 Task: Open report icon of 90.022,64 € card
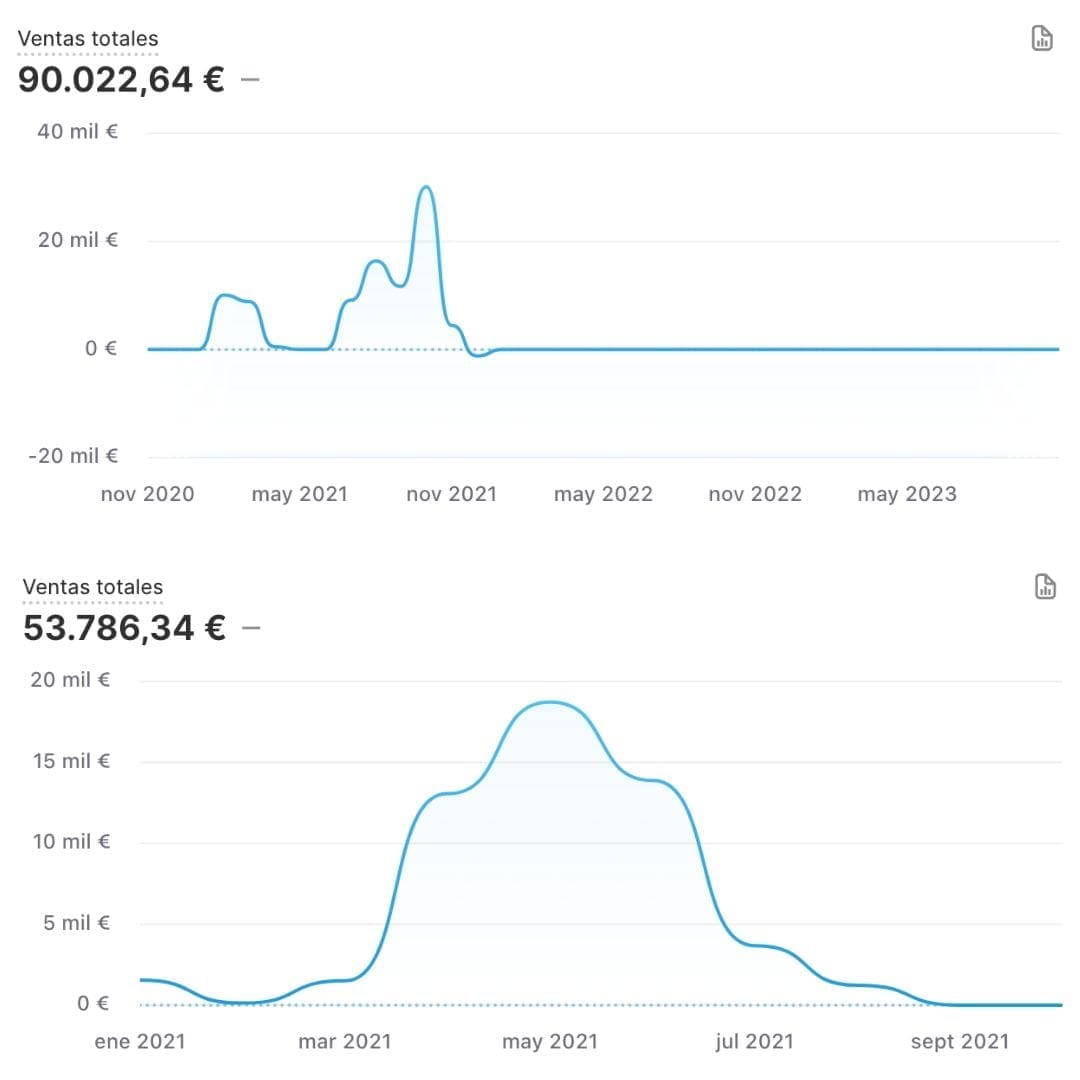point(1042,39)
